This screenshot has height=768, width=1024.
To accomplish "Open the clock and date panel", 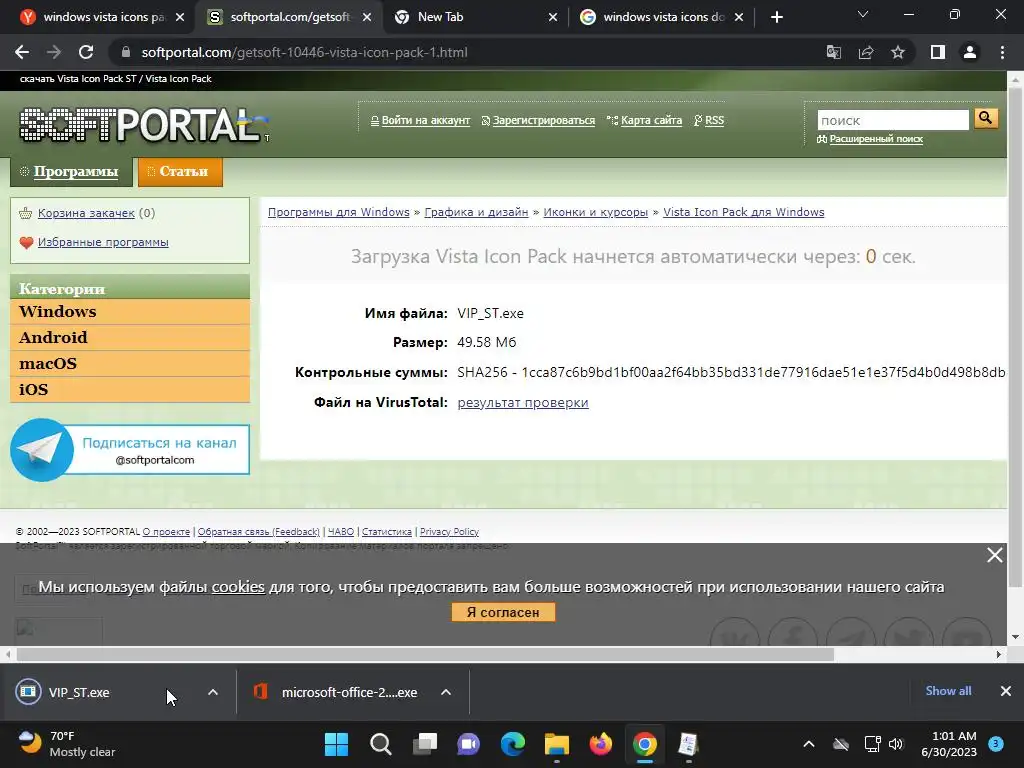I will [x=949, y=744].
